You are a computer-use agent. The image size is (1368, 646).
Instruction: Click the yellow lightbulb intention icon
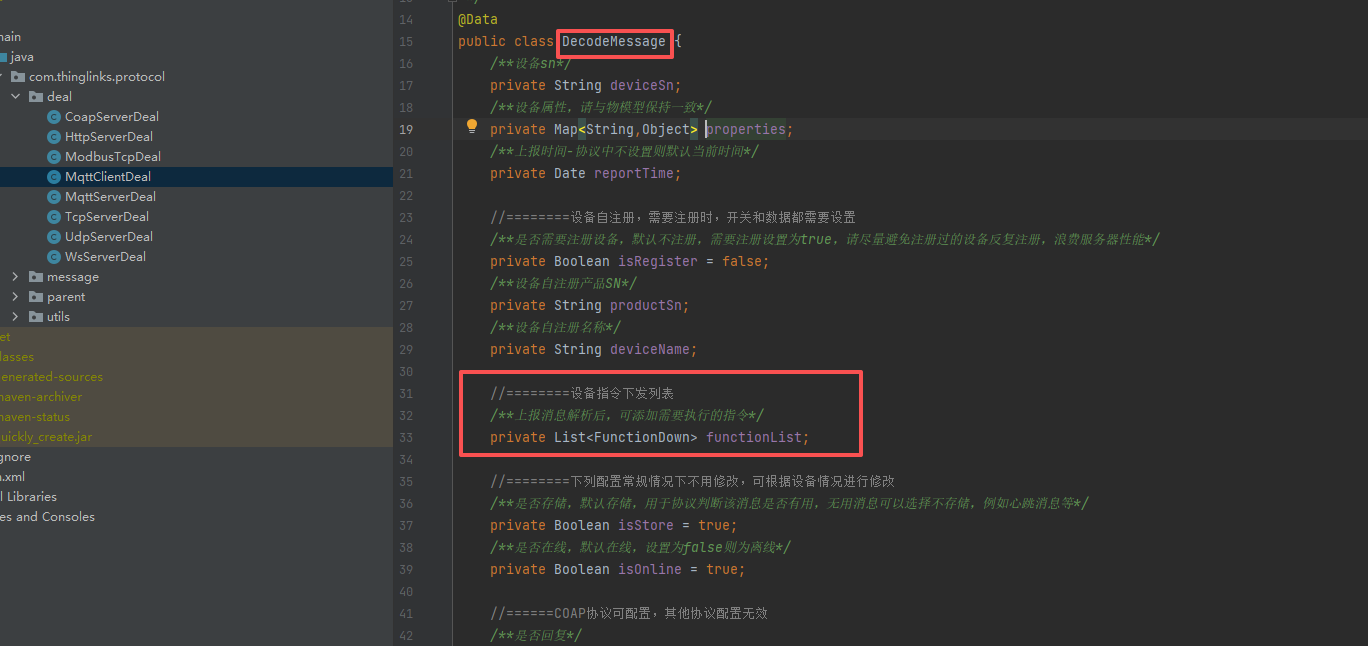coord(473,127)
